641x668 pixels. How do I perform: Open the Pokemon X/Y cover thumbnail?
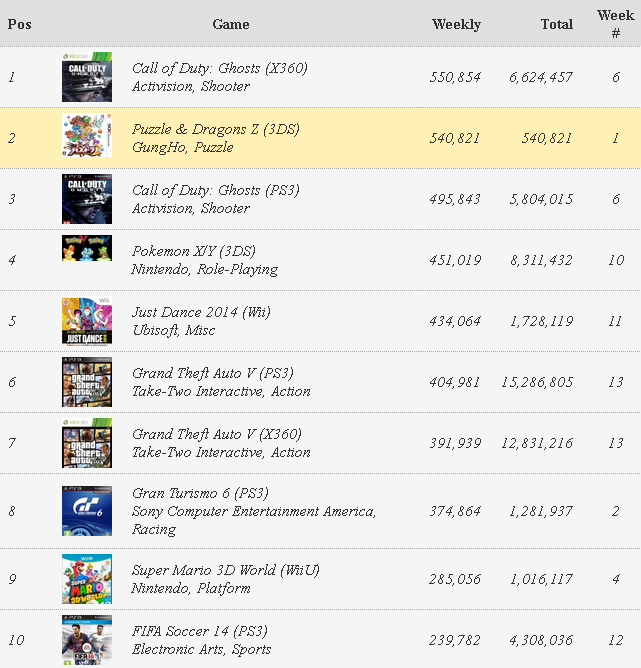[x=87, y=248]
